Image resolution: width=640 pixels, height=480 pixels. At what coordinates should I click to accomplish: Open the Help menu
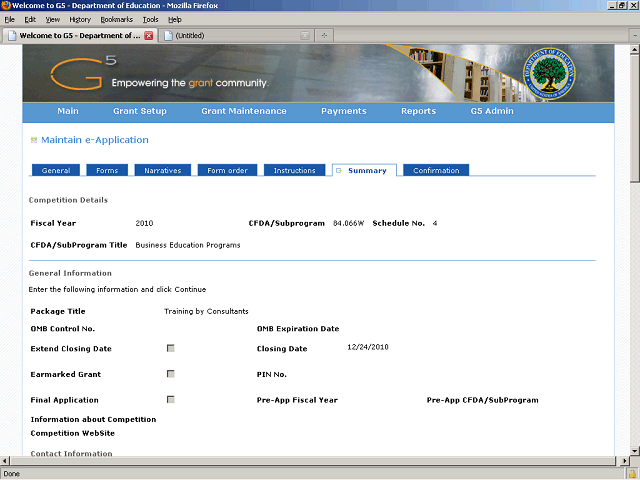click(x=175, y=20)
